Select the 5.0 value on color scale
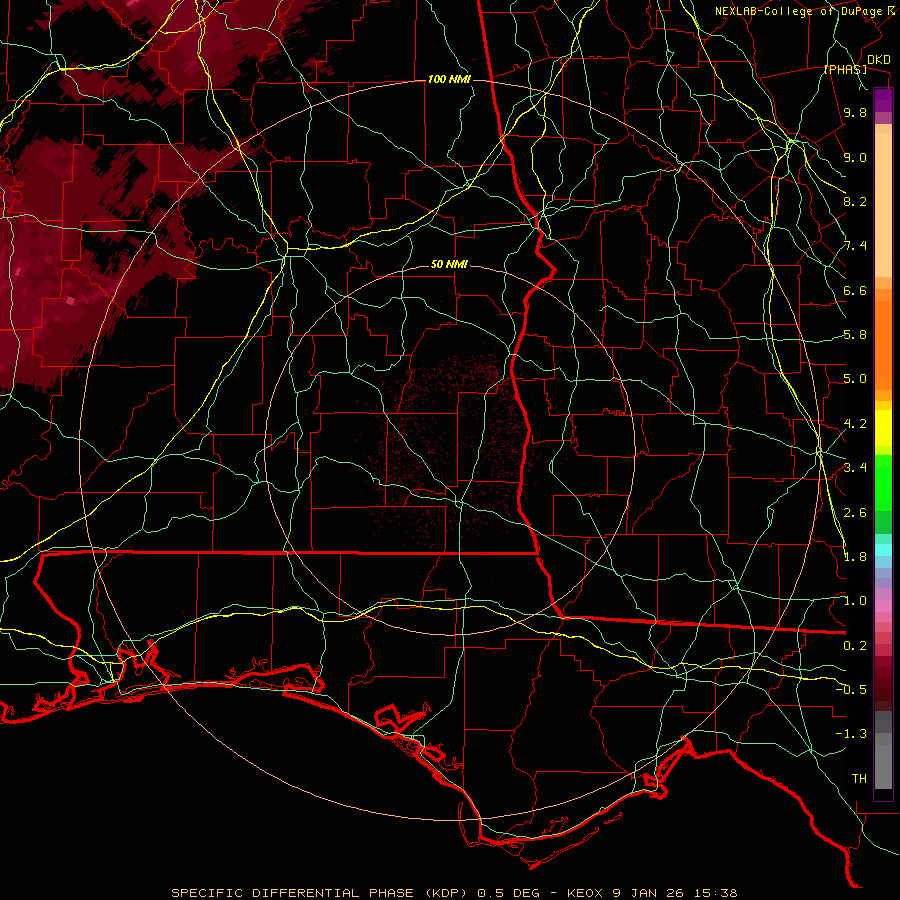This screenshot has height=900, width=900. coord(855,379)
